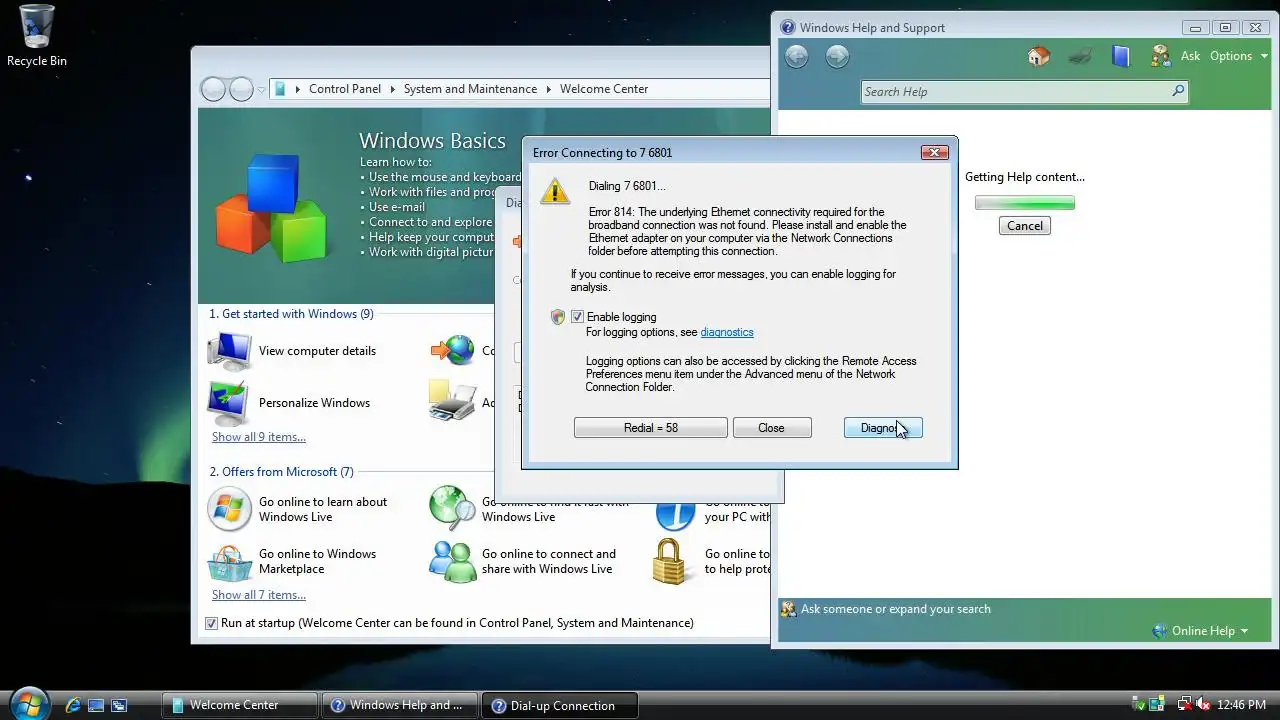Click the network status tray icon
Screen dimensions: 1280x720
[x=1184, y=705]
